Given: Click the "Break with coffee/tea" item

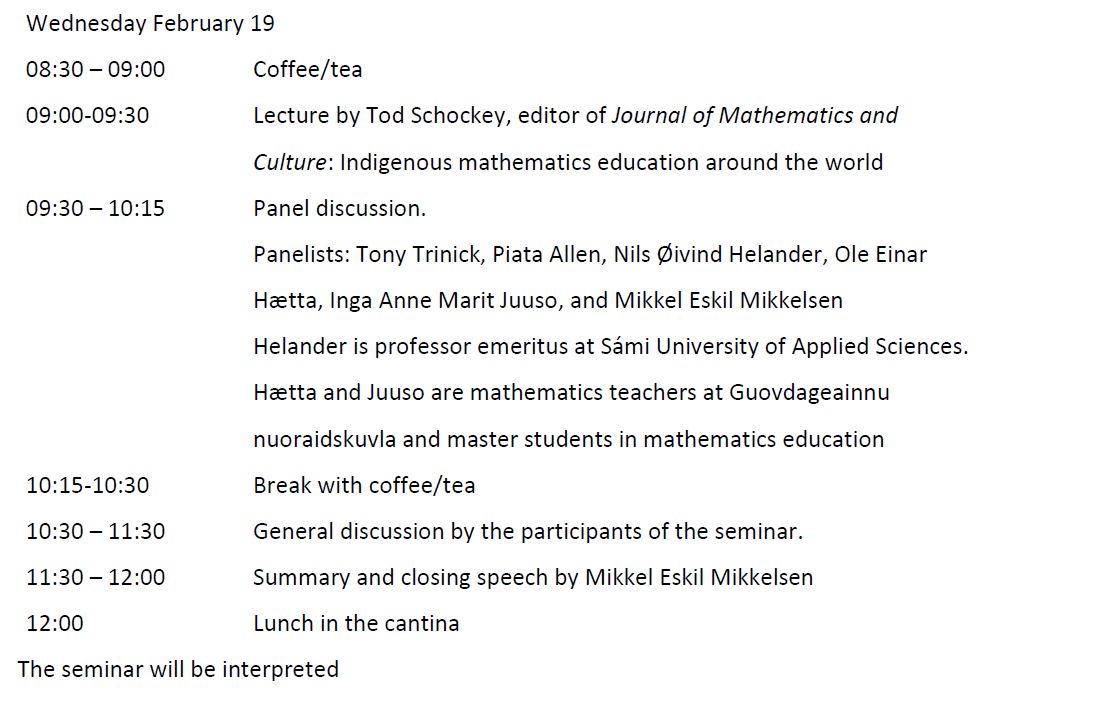Looking at the screenshot, I should click(x=364, y=485).
